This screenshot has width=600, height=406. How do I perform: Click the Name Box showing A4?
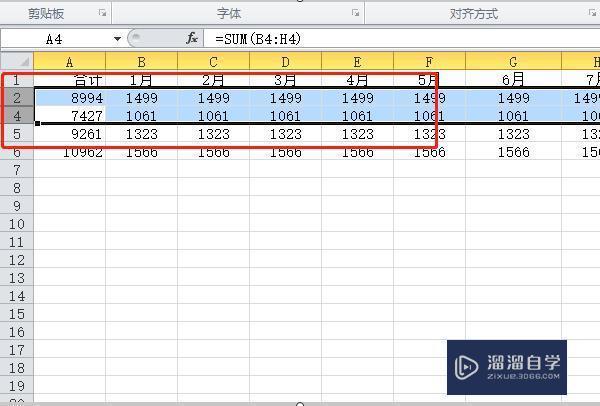tap(57, 39)
